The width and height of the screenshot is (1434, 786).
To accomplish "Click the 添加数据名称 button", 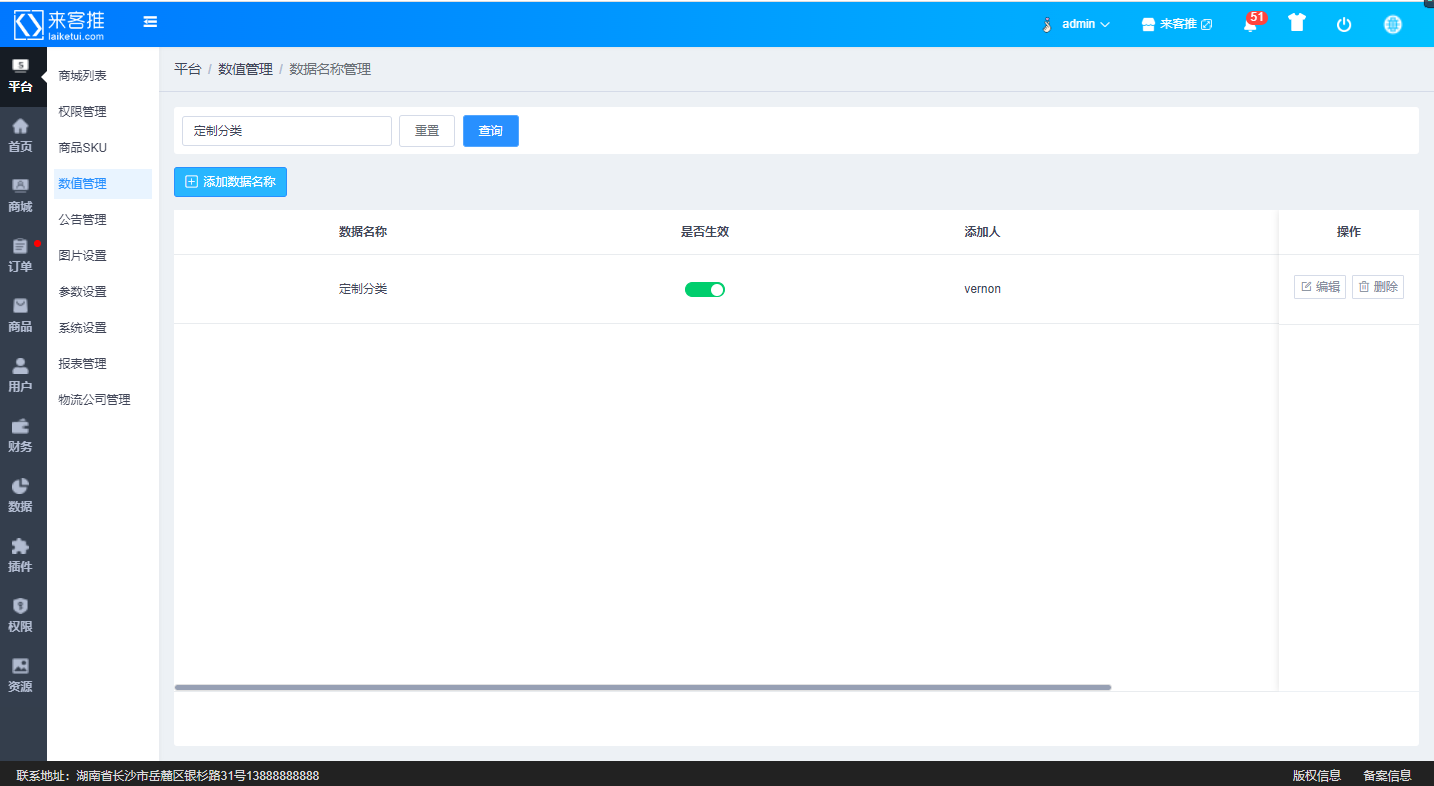I will pos(230,182).
